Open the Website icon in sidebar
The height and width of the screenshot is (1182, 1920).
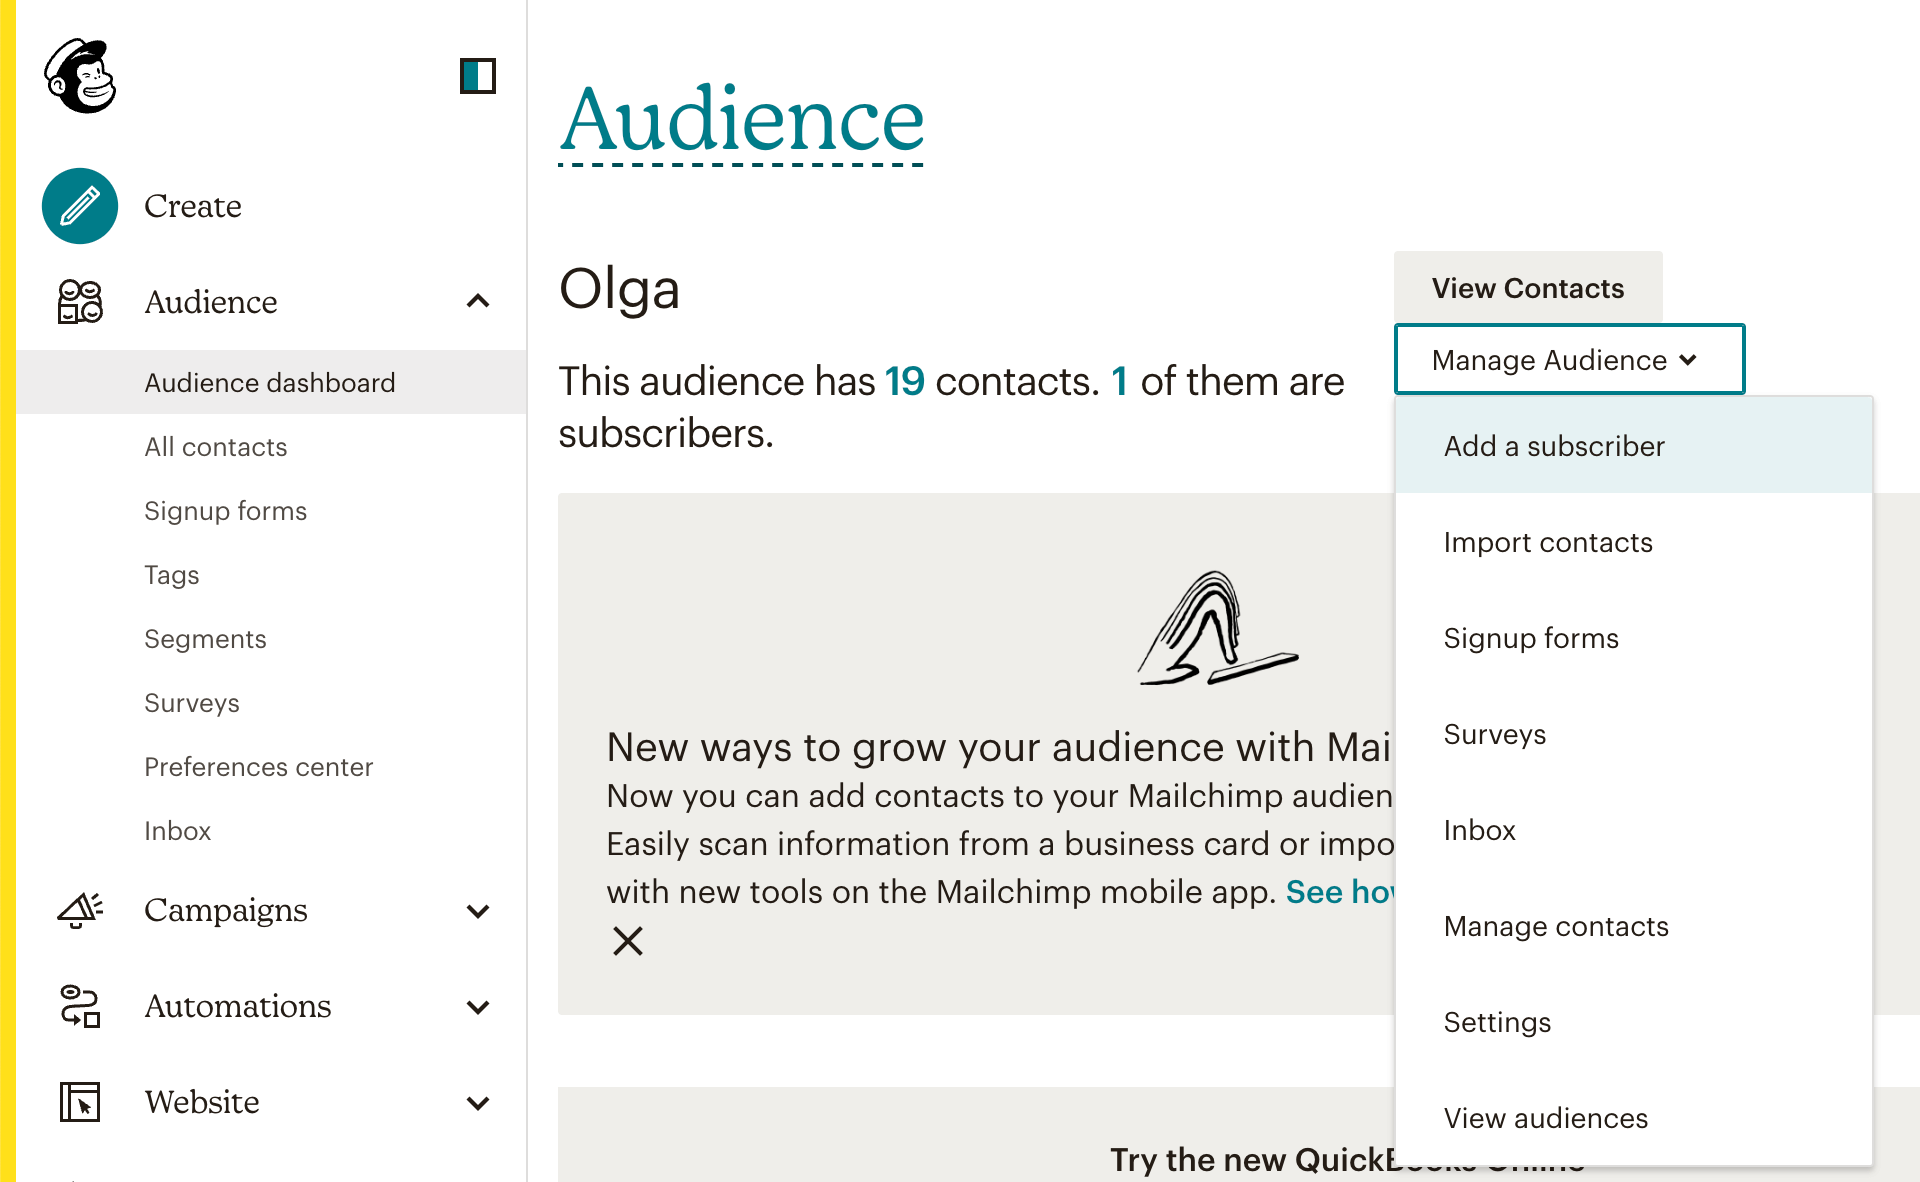click(80, 1102)
